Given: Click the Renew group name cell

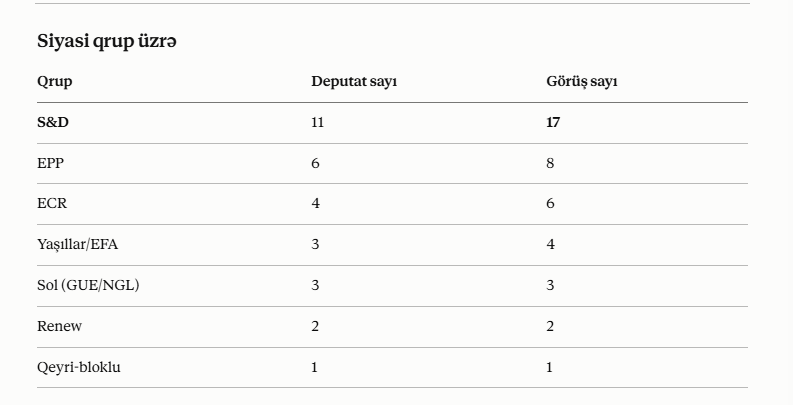Looking at the screenshot, I should point(59,326).
